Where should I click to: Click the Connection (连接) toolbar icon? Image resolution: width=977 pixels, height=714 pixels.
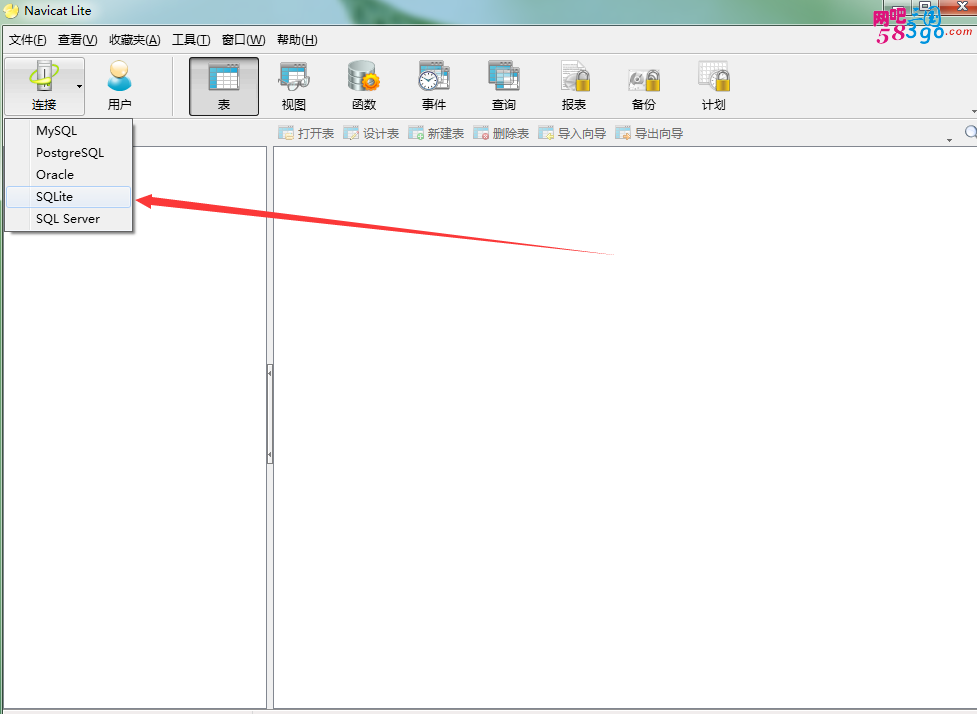[x=44, y=86]
